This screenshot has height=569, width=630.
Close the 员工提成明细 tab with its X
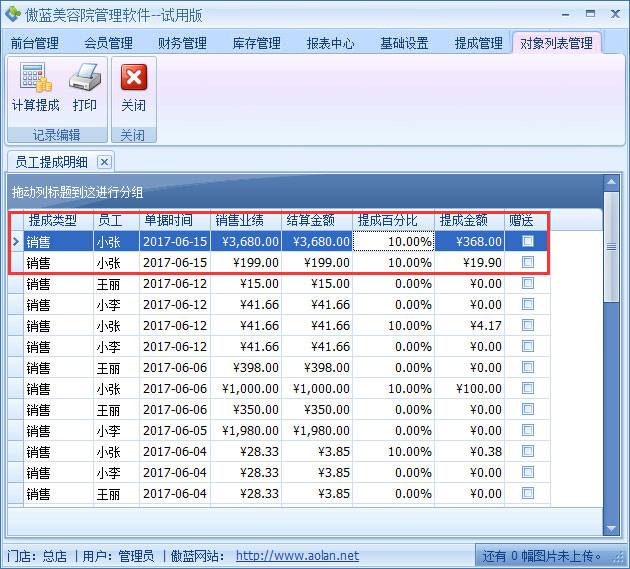[104, 162]
